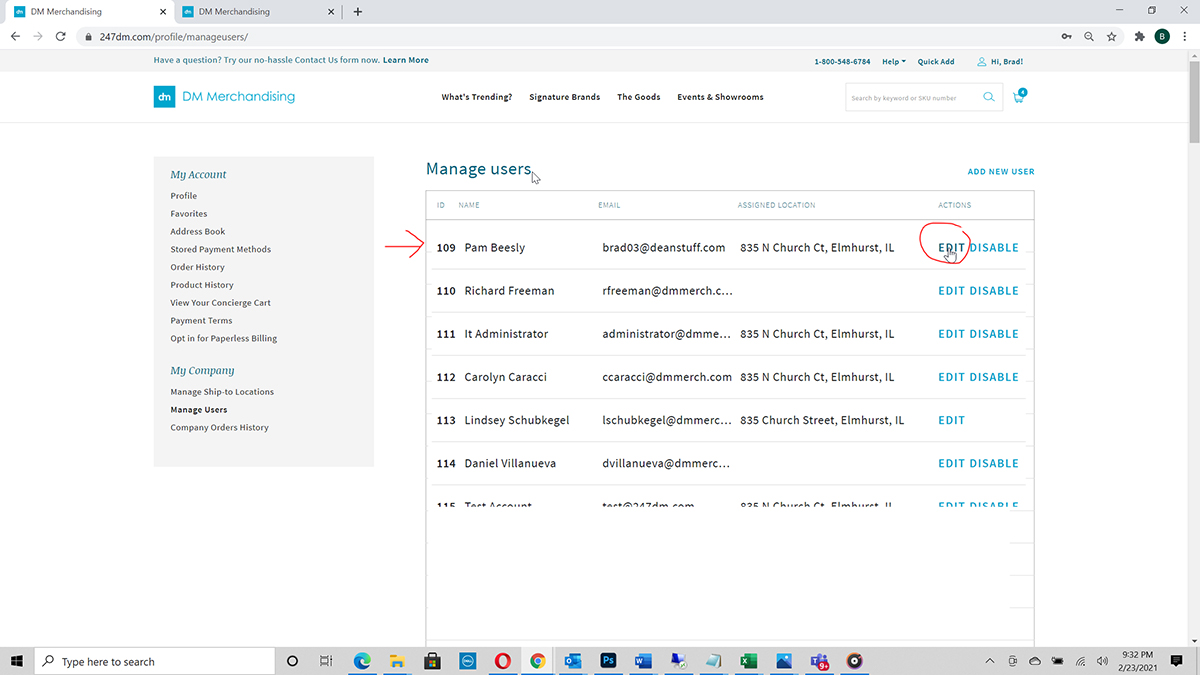Click the search magnifier in the site search
This screenshot has width=1200, height=675.
[x=989, y=97]
